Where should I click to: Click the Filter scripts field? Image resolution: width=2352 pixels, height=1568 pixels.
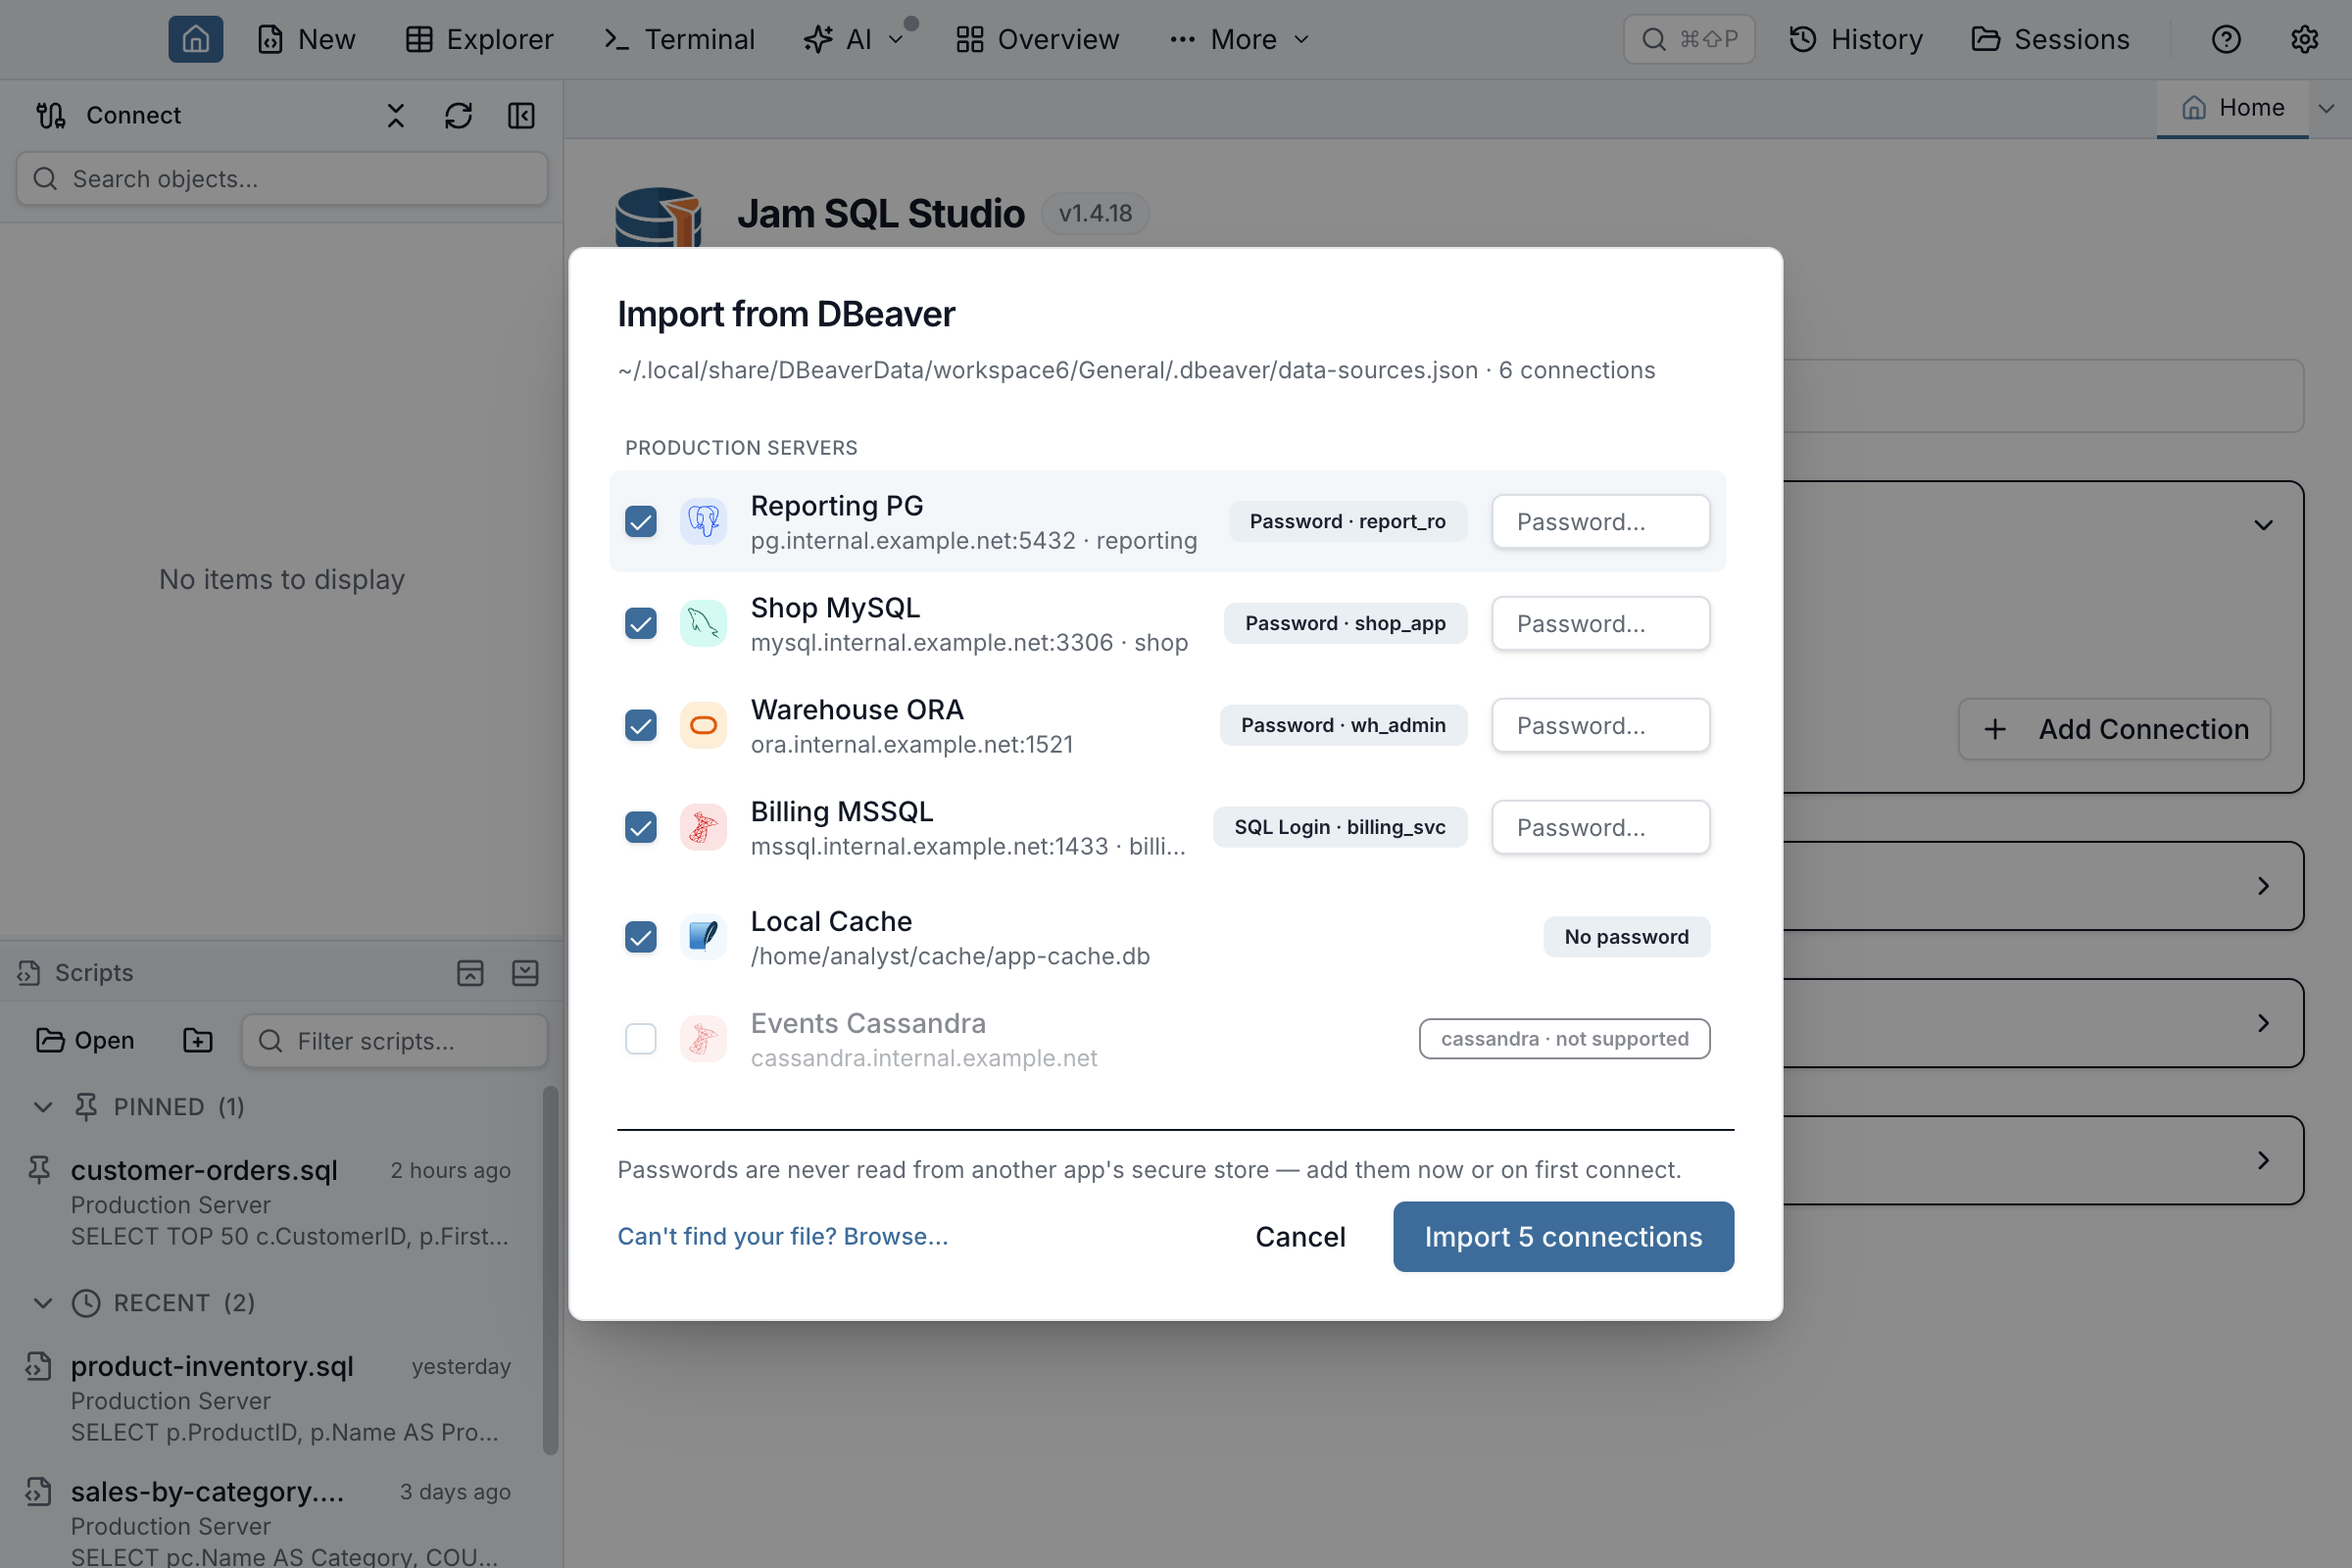[395, 1041]
